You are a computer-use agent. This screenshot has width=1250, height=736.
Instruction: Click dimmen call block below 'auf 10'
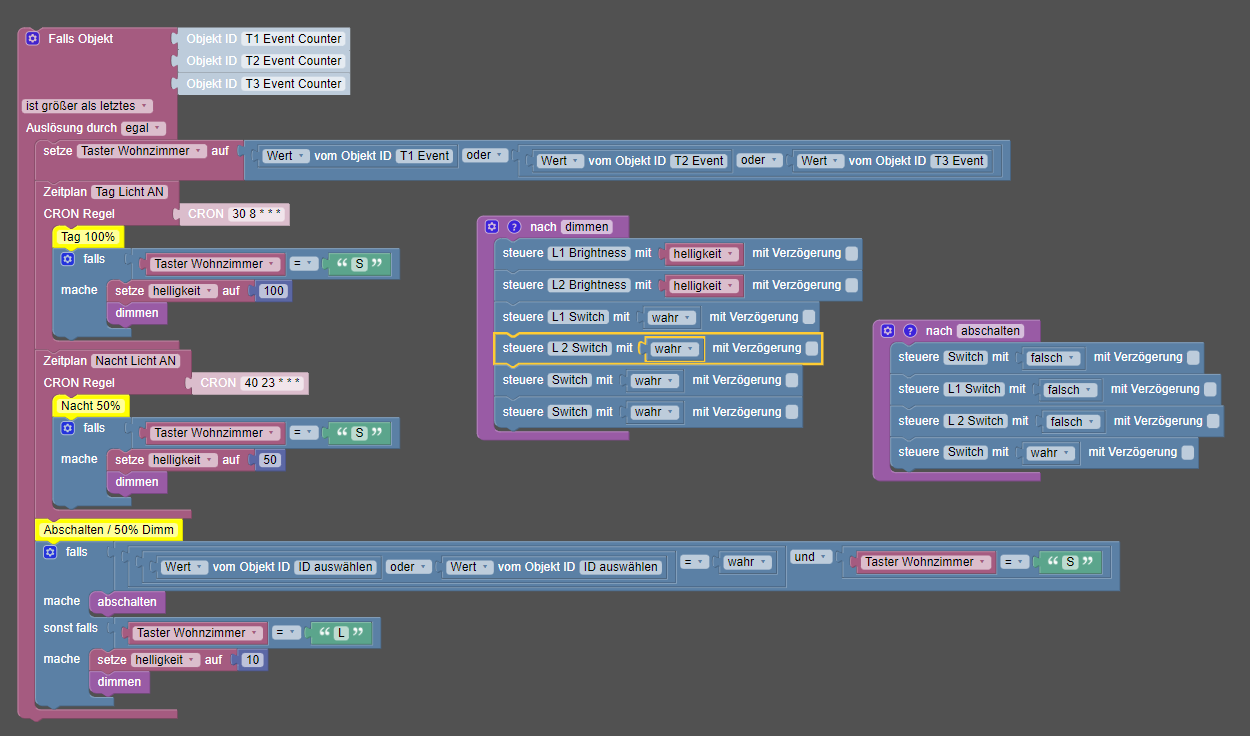point(120,682)
